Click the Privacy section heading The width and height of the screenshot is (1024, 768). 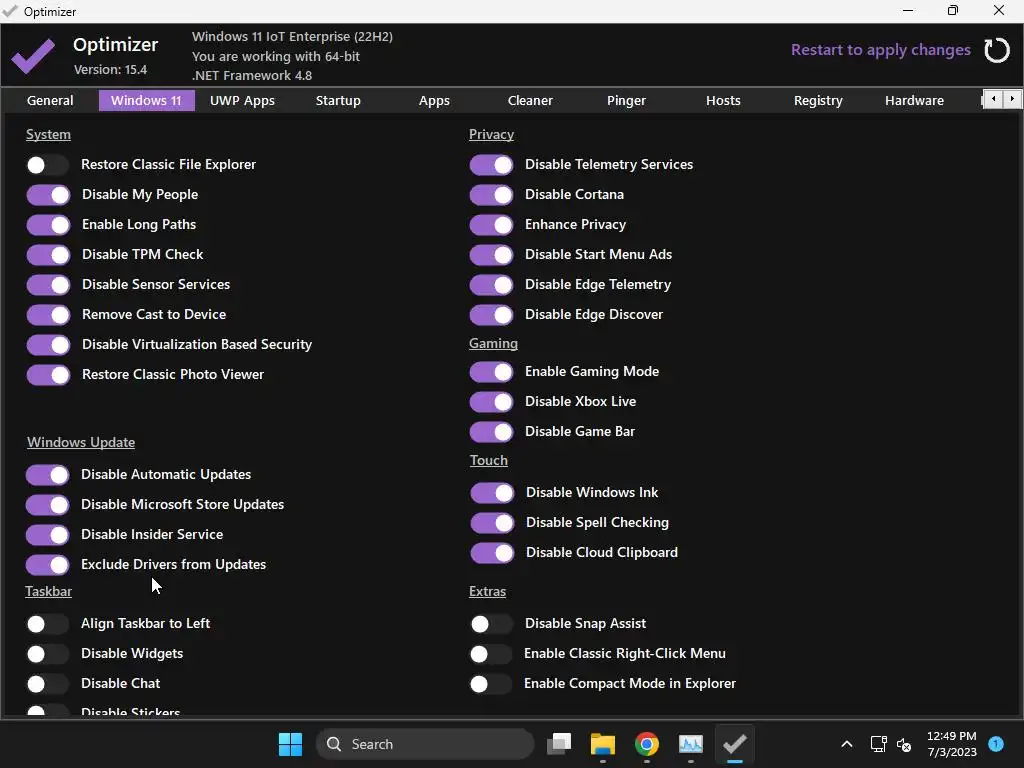pyautogui.click(x=491, y=135)
